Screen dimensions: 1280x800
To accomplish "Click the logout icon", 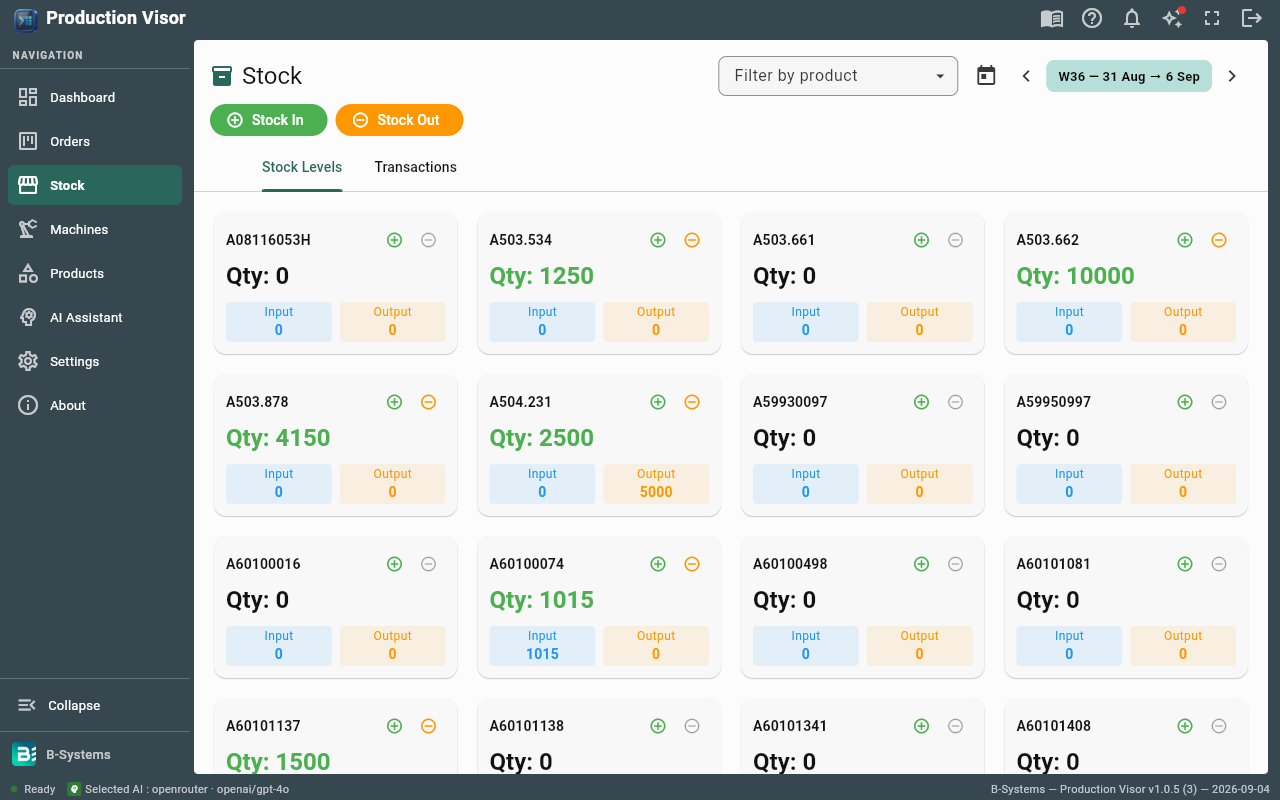I will click(1252, 18).
